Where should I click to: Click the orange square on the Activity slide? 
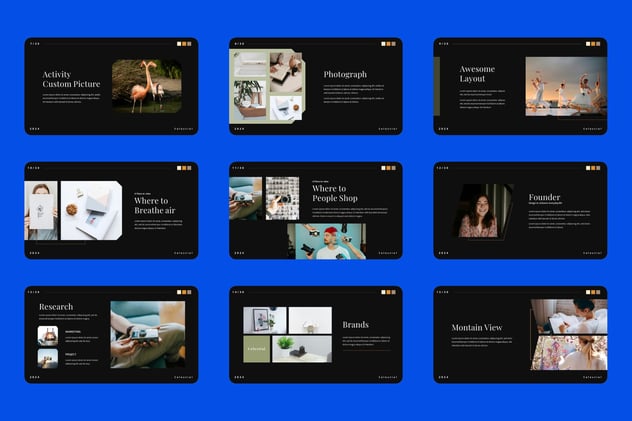(x=184, y=44)
